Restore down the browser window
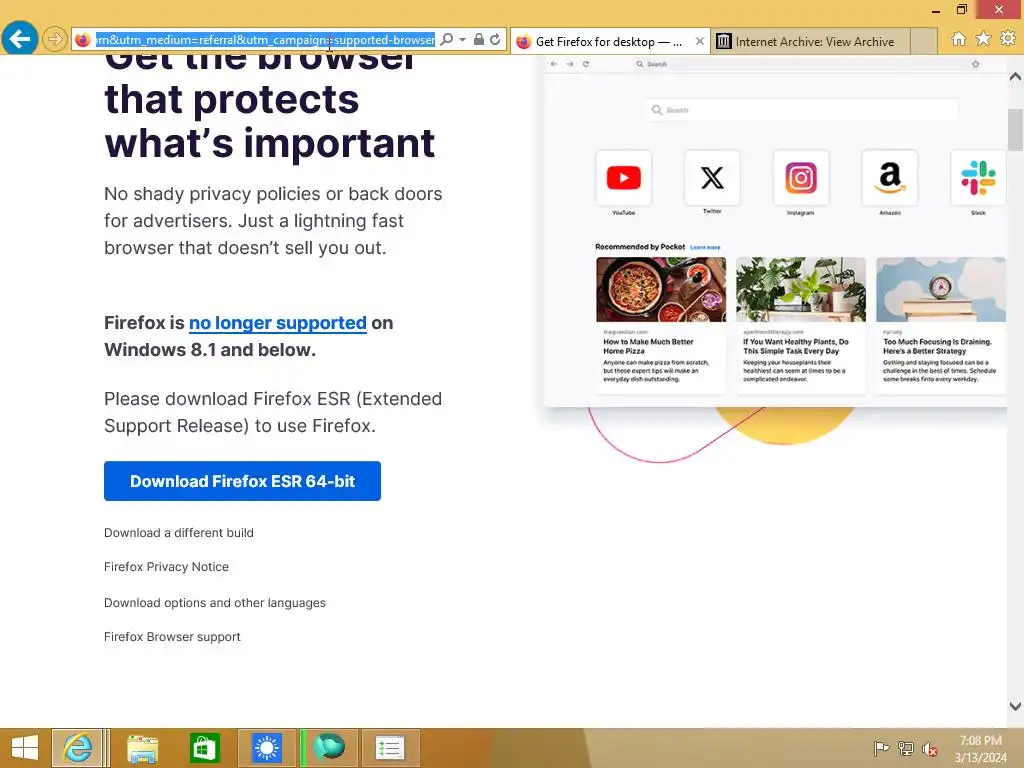The height and width of the screenshot is (768, 1024). pyautogui.click(x=961, y=9)
